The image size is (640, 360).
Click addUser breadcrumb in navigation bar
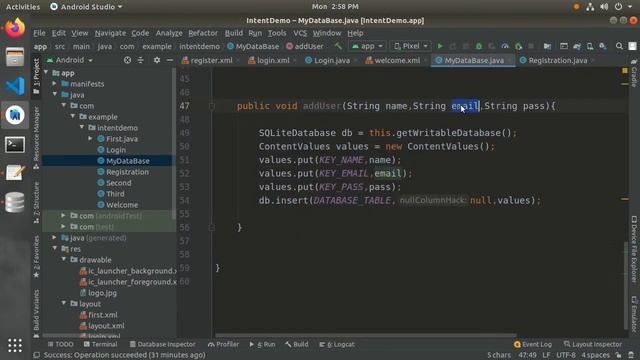304,47
